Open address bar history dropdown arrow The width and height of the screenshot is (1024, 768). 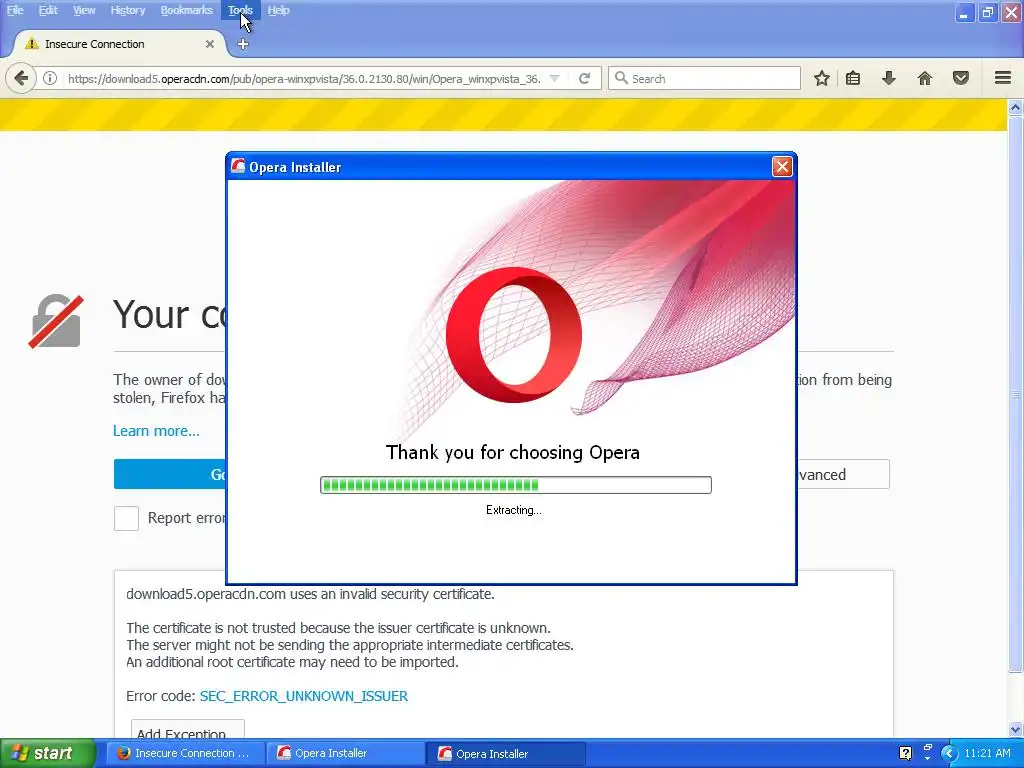click(x=554, y=78)
